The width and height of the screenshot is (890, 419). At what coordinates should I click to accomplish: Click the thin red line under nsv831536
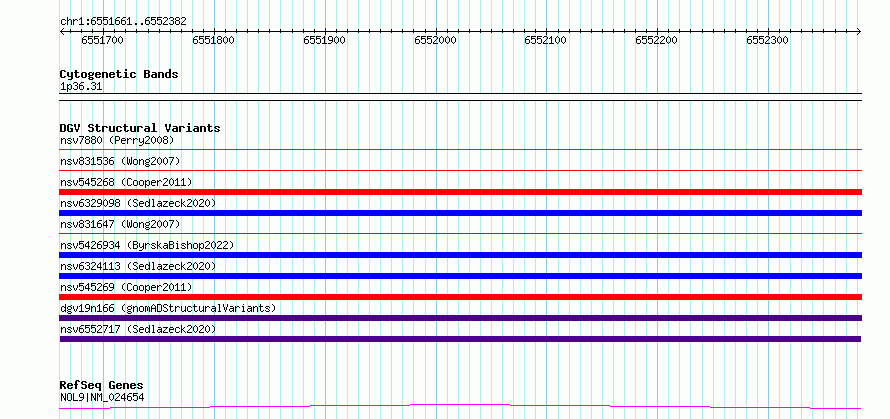pos(460,170)
